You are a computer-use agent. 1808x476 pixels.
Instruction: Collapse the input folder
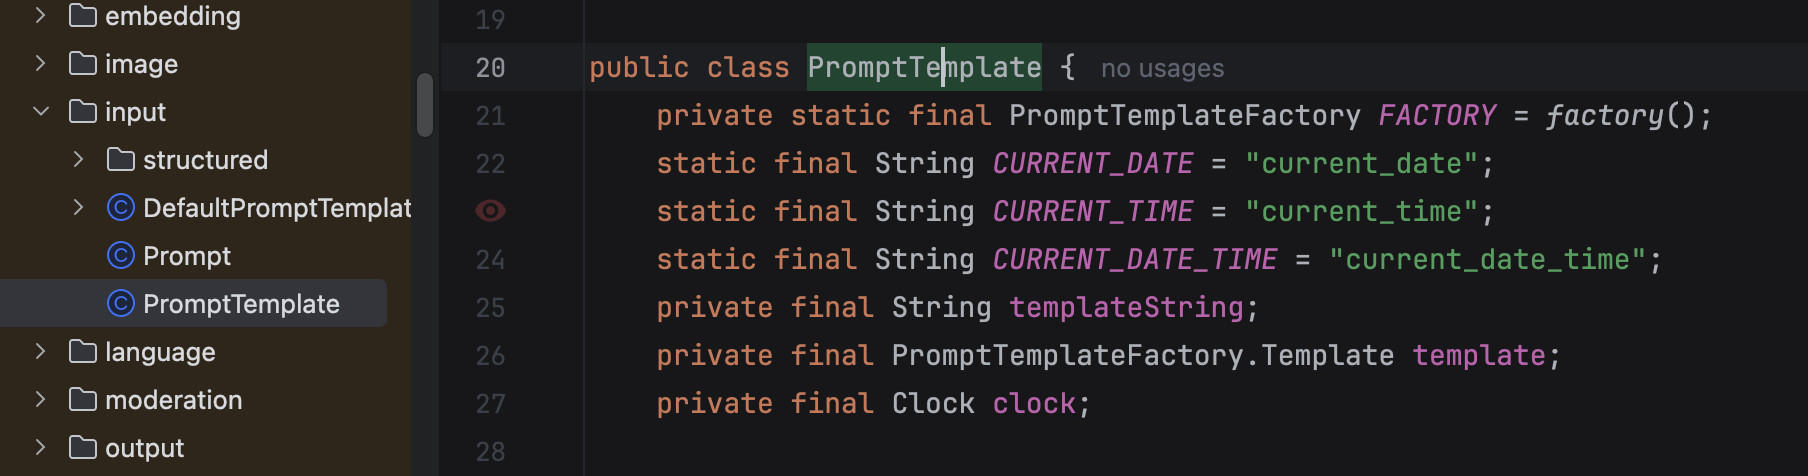point(41,112)
